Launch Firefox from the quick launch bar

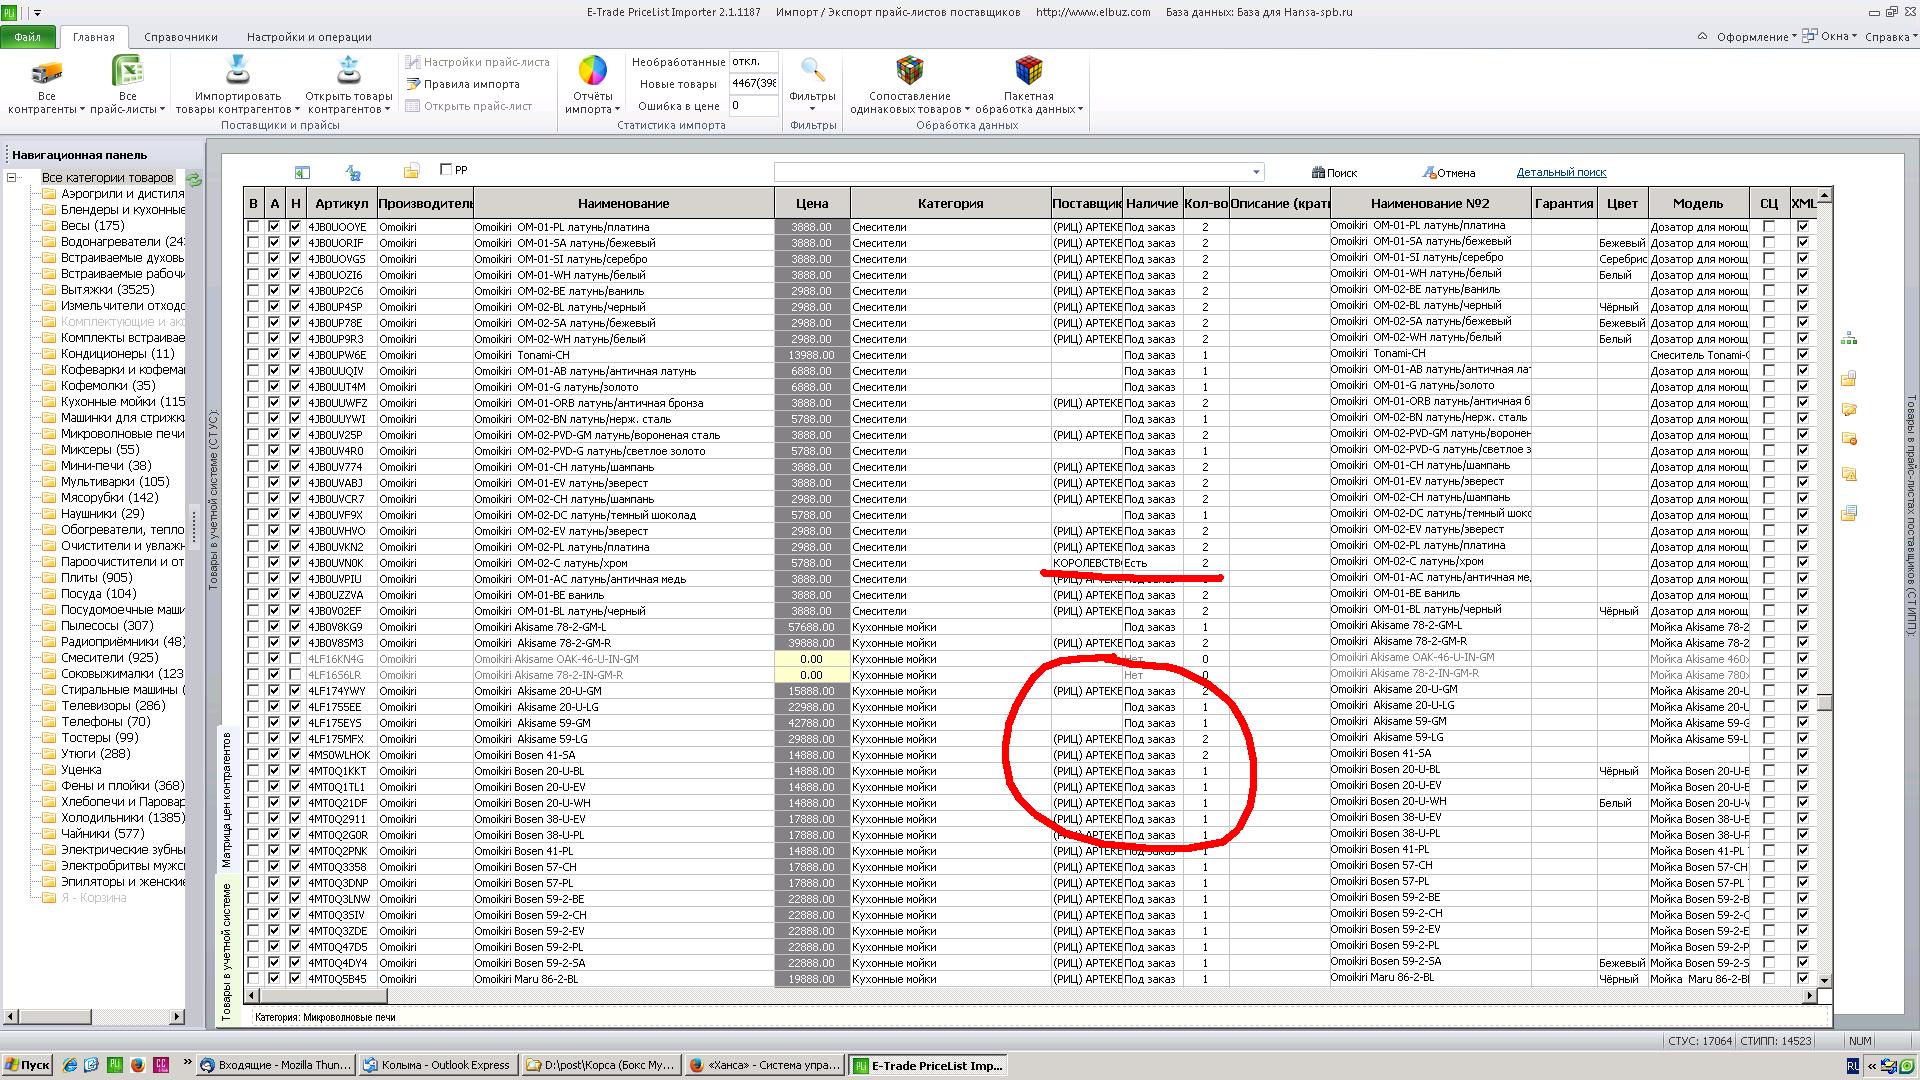137,1065
